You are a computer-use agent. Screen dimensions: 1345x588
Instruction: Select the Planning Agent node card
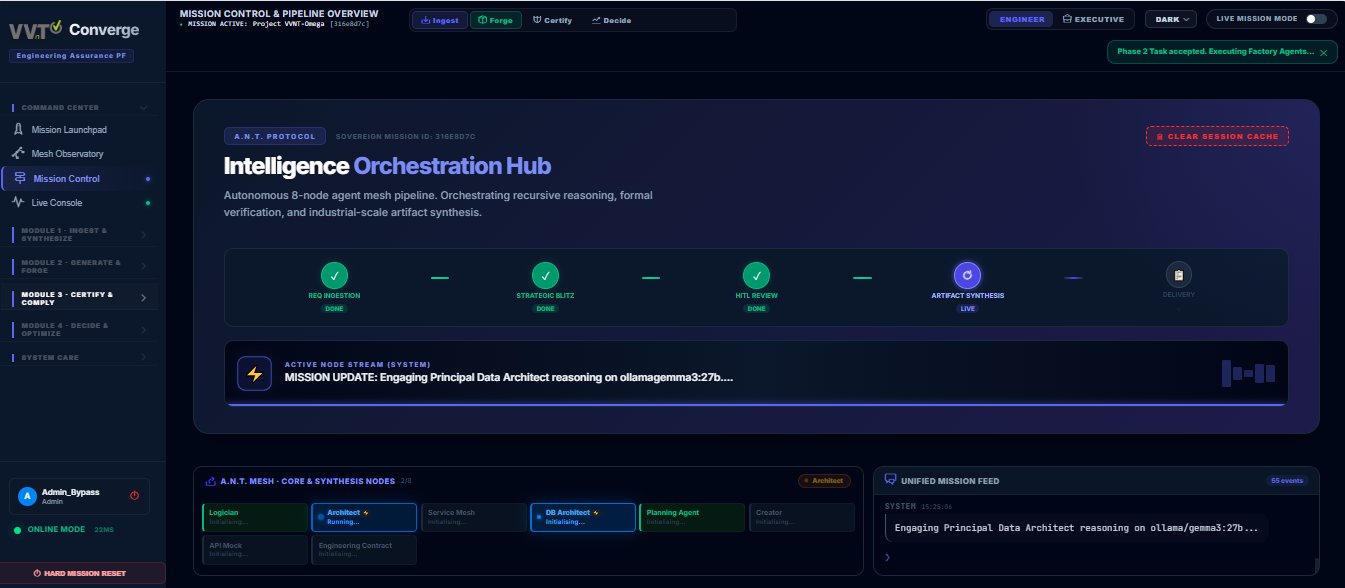(x=692, y=517)
